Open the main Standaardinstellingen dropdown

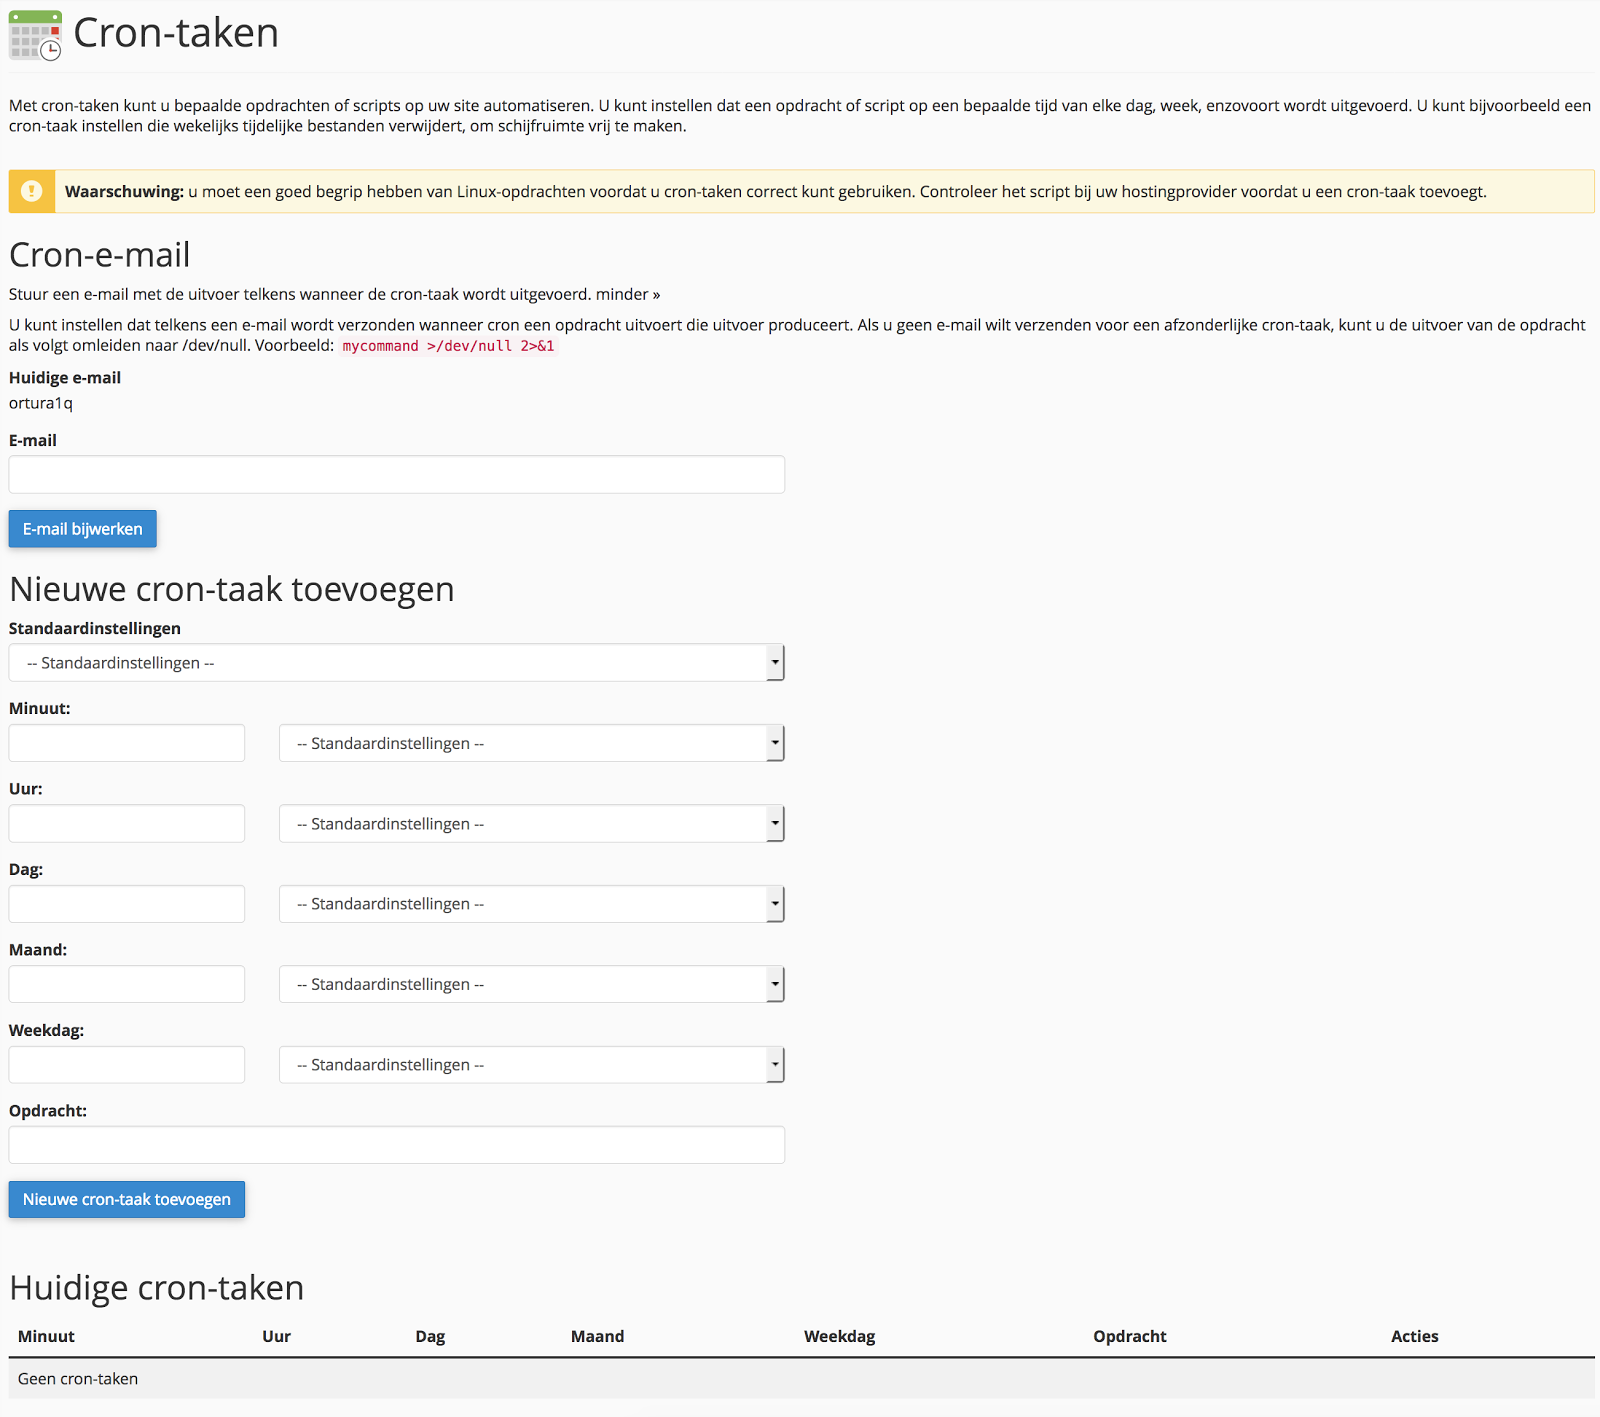coord(397,663)
